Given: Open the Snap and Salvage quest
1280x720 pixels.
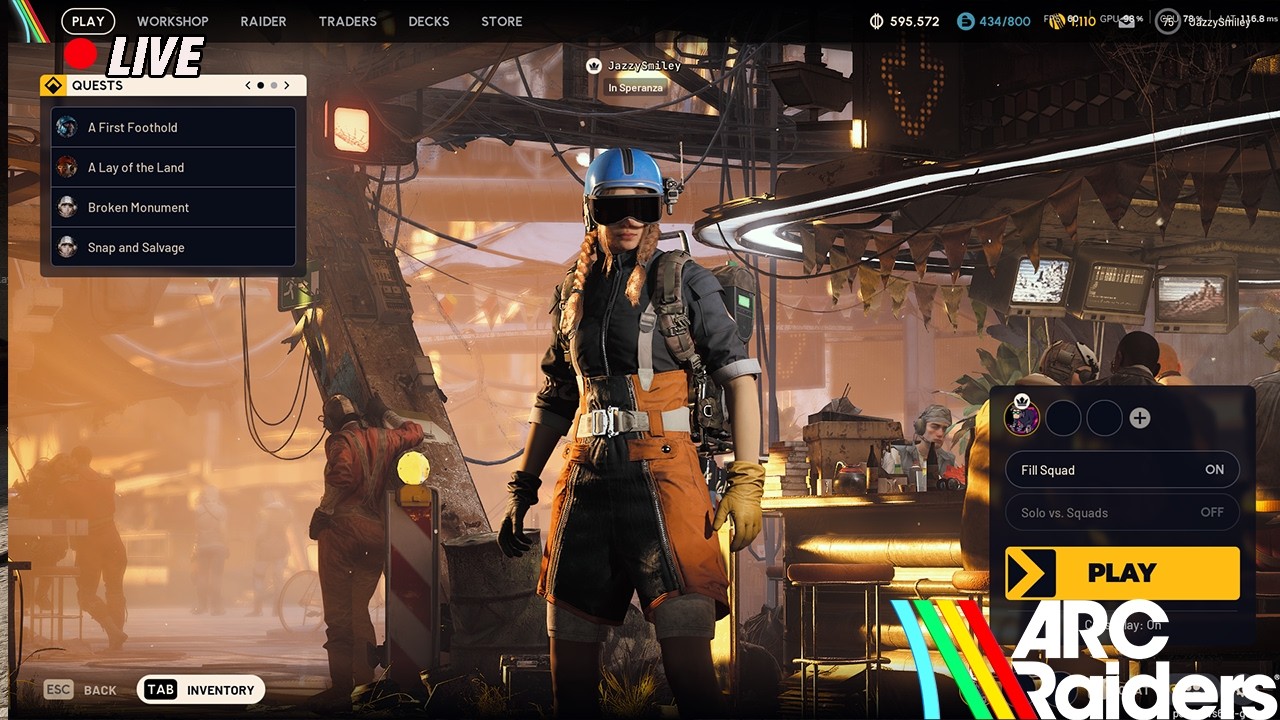Looking at the screenshot, I should pyautogui.click(x=173, y=247).
